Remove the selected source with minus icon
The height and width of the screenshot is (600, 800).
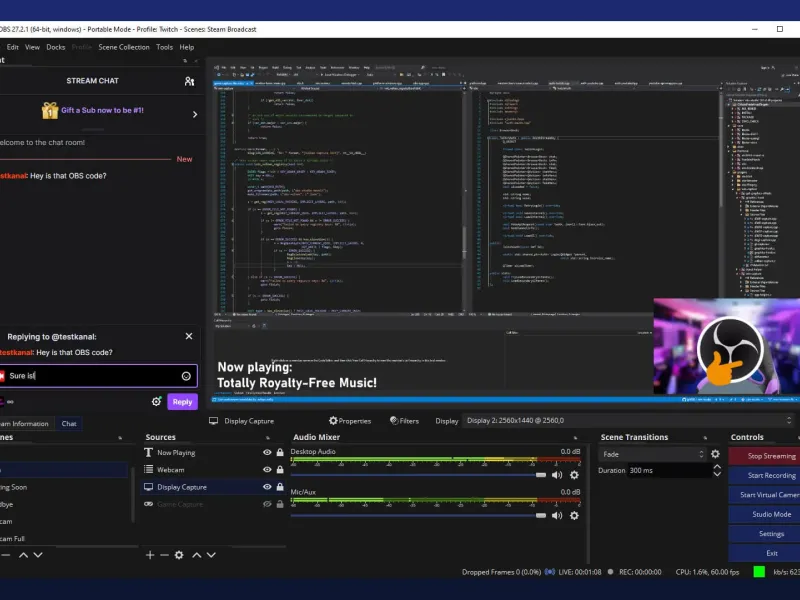[164, 555]
